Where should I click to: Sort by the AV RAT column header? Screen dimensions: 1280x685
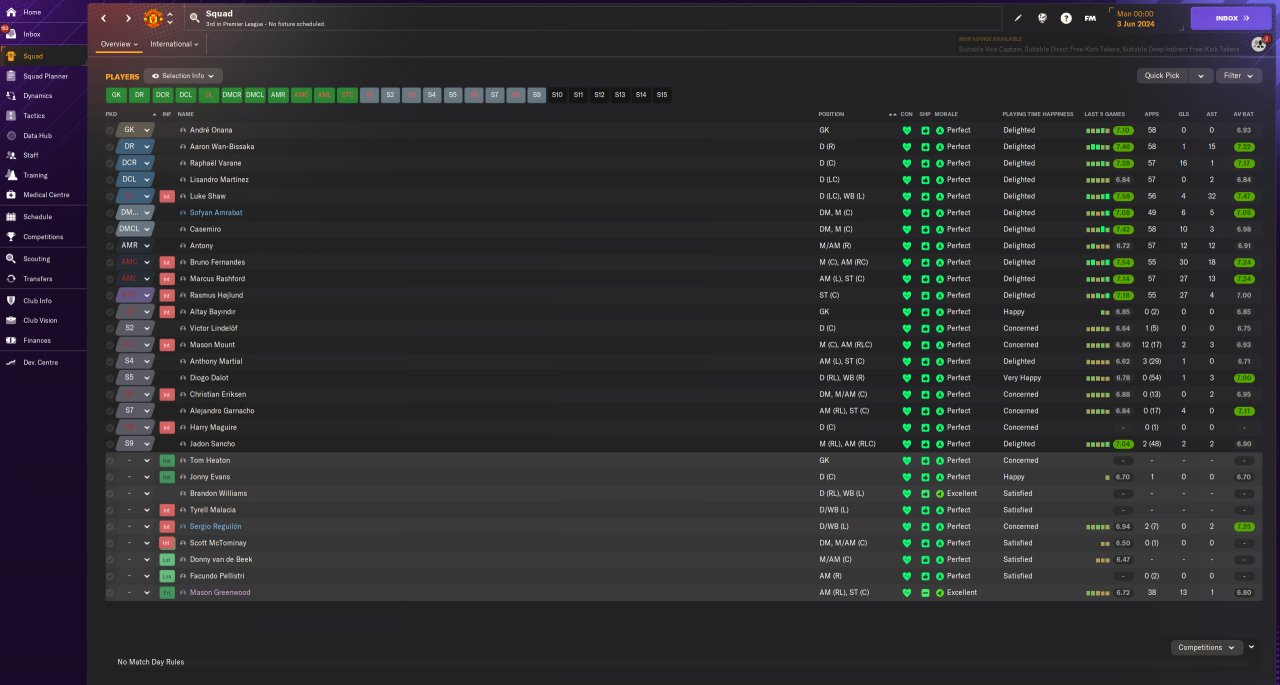[x=1243, y=114]
